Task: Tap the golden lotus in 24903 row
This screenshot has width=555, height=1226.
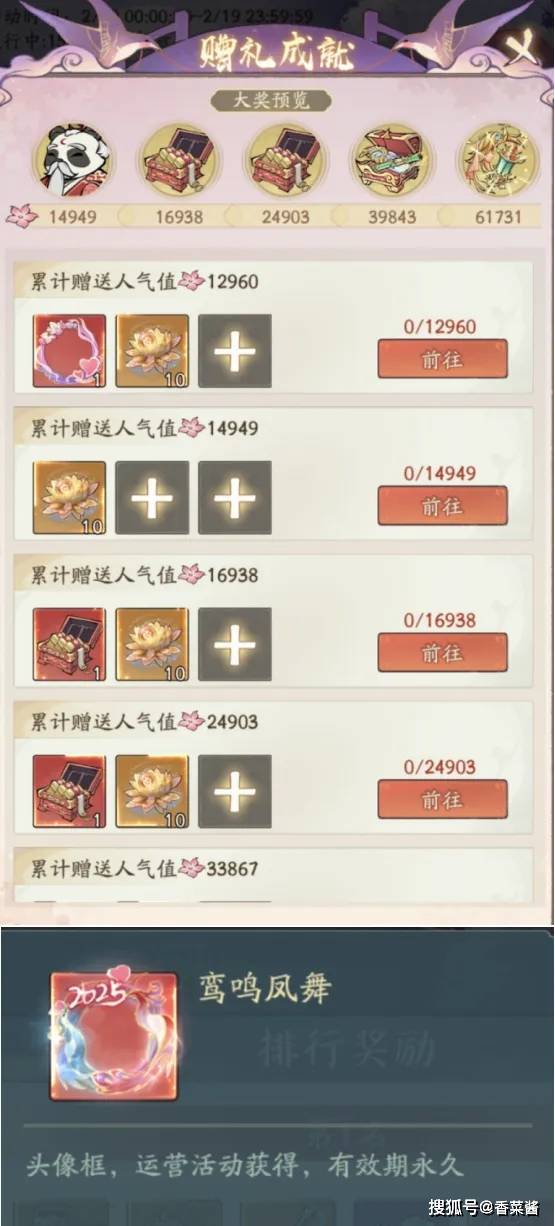Action: coord(152,792)
